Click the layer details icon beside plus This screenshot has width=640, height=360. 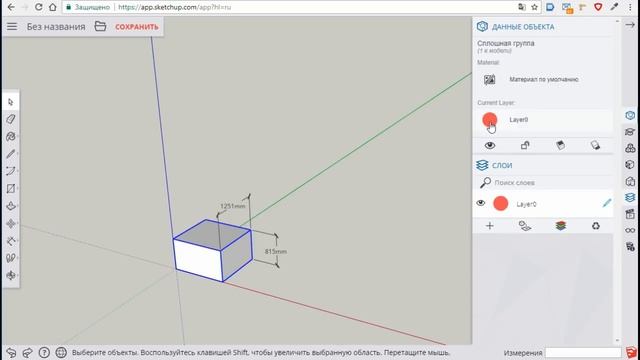pyautogui.click(x=524, y=226)
